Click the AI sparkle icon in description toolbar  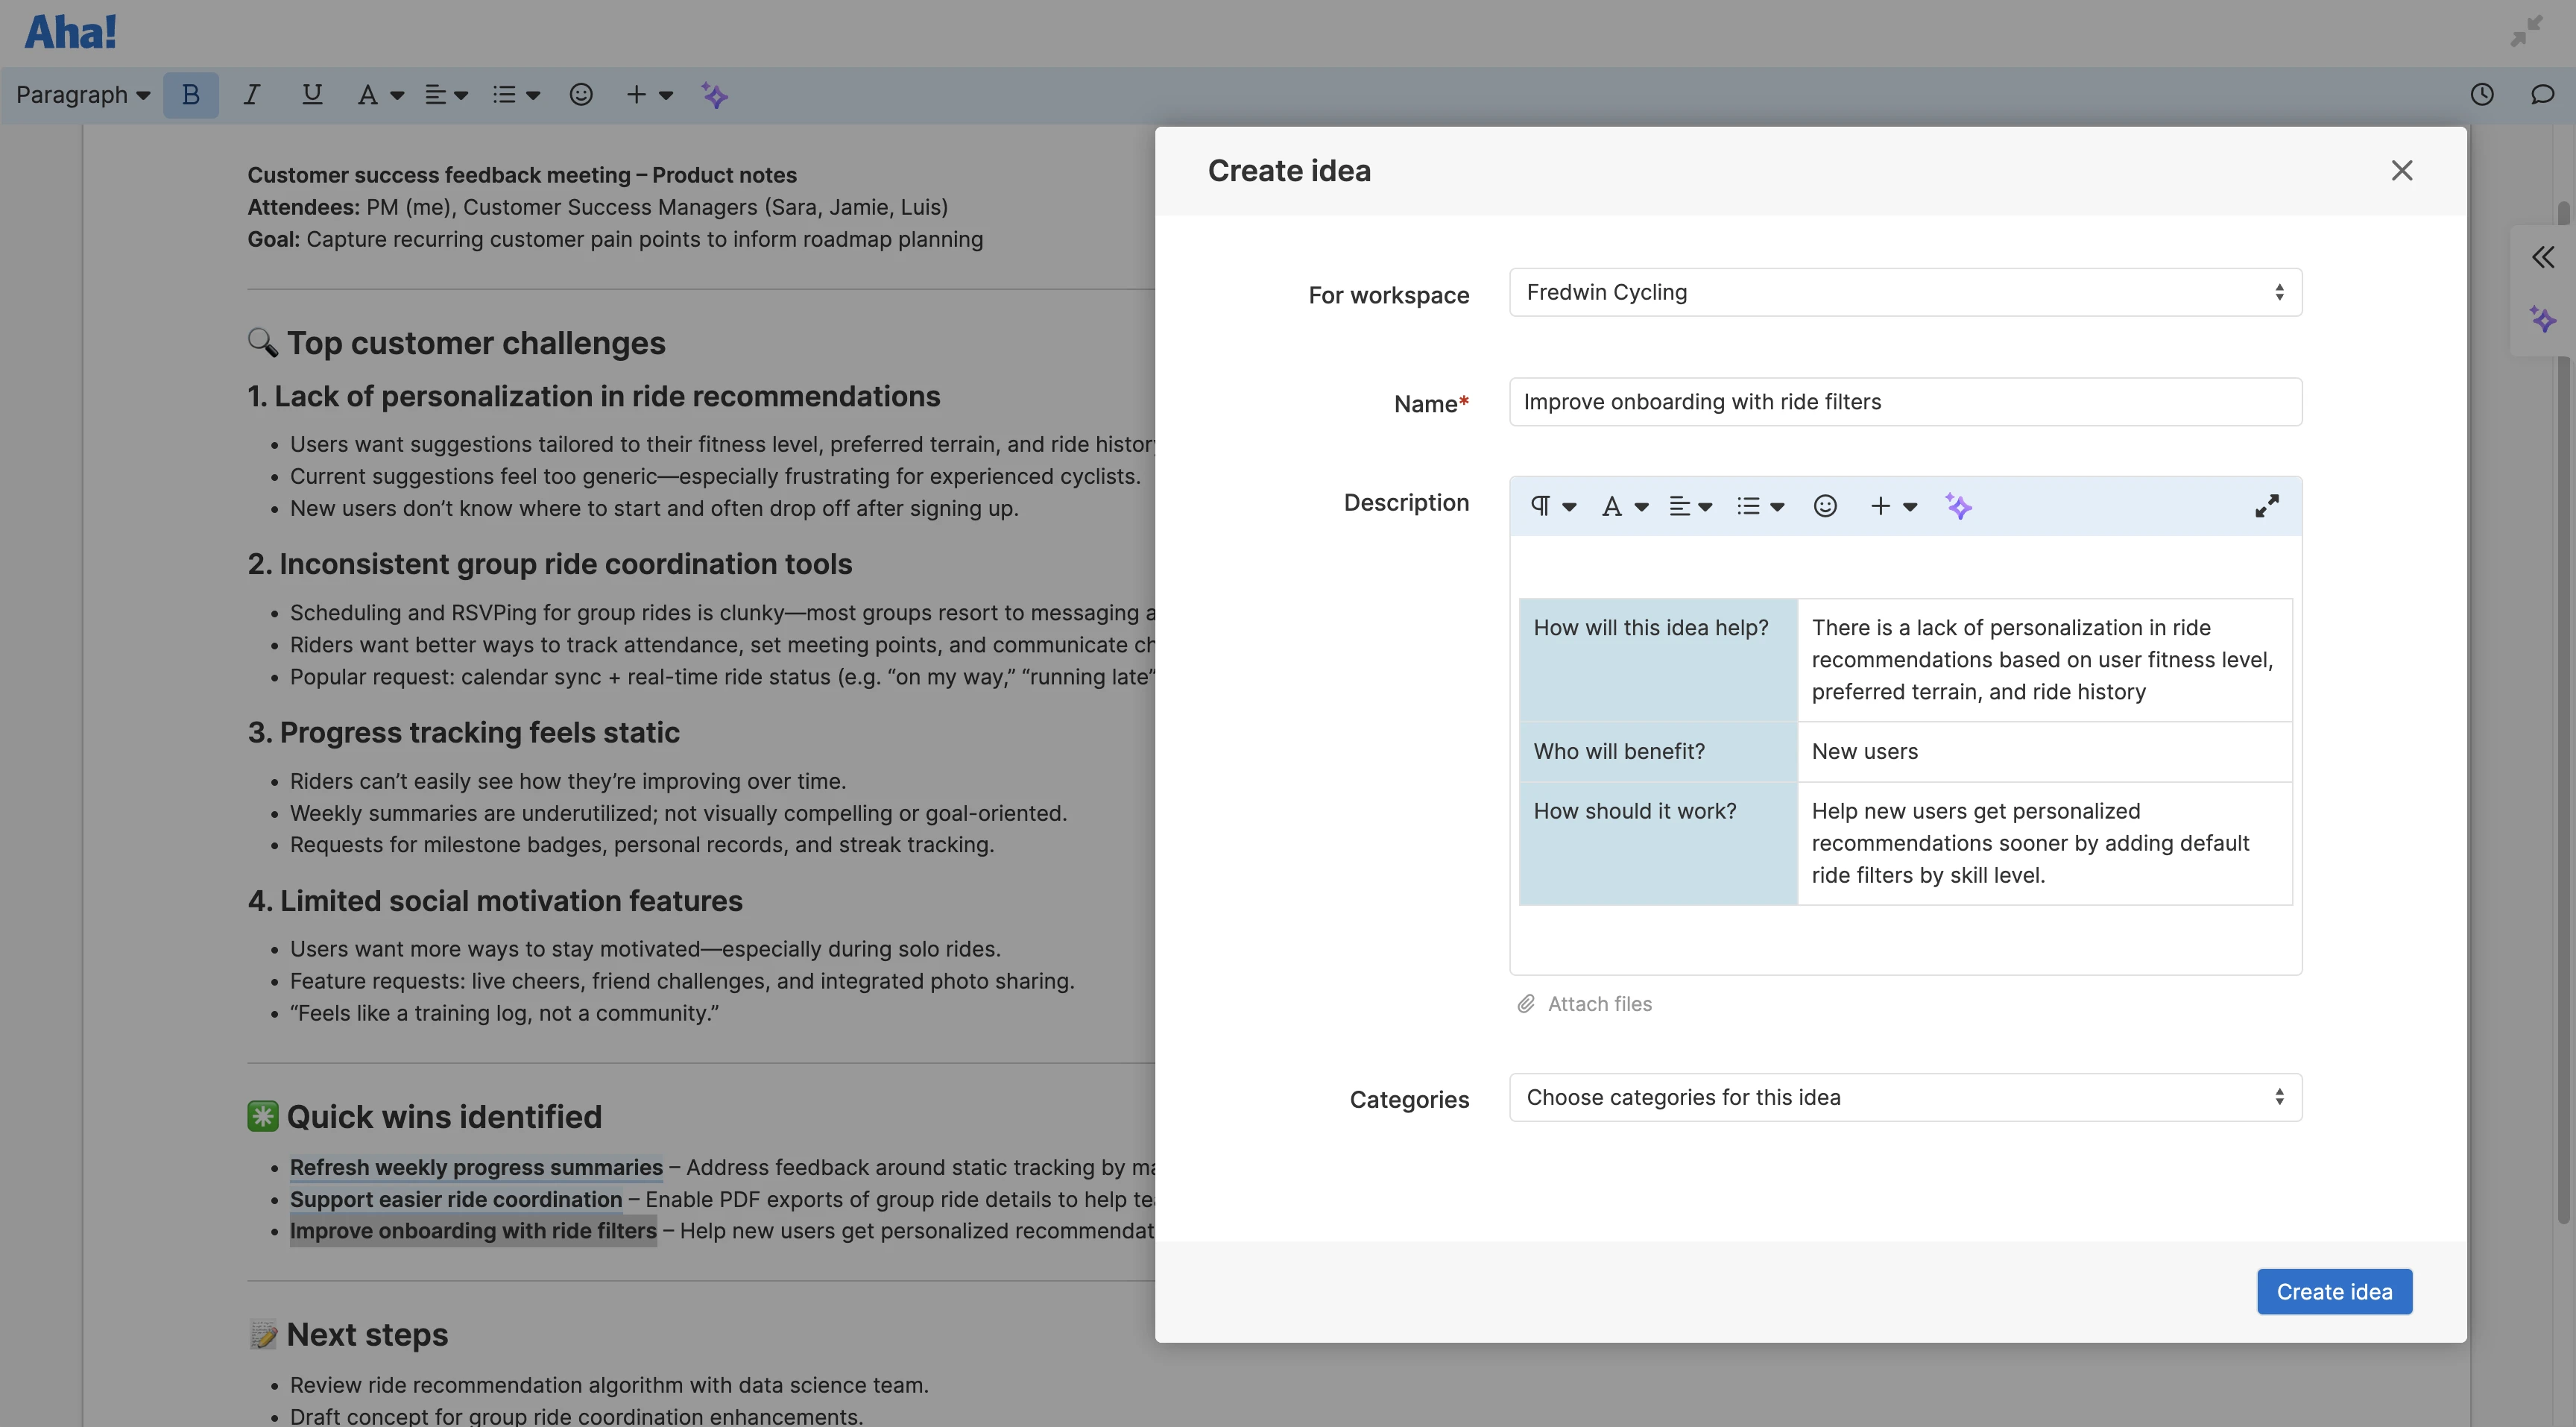1958,506
